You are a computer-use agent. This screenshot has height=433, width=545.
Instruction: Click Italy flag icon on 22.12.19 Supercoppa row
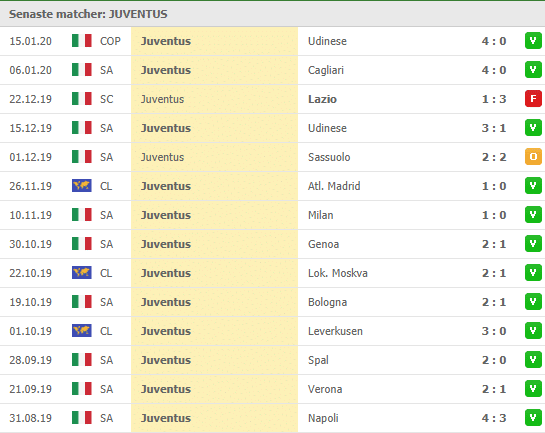click(82, 99)
